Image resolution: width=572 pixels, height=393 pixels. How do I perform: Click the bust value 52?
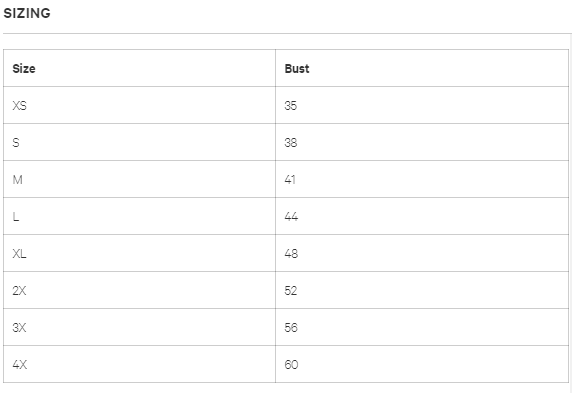tap(291, 290)
